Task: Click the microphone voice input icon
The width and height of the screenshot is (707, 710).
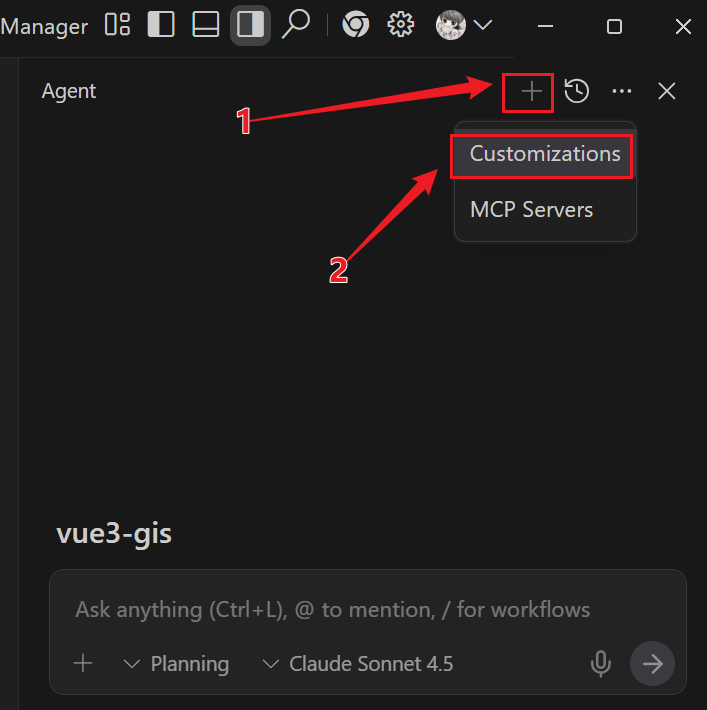Action: coord(601,663)
